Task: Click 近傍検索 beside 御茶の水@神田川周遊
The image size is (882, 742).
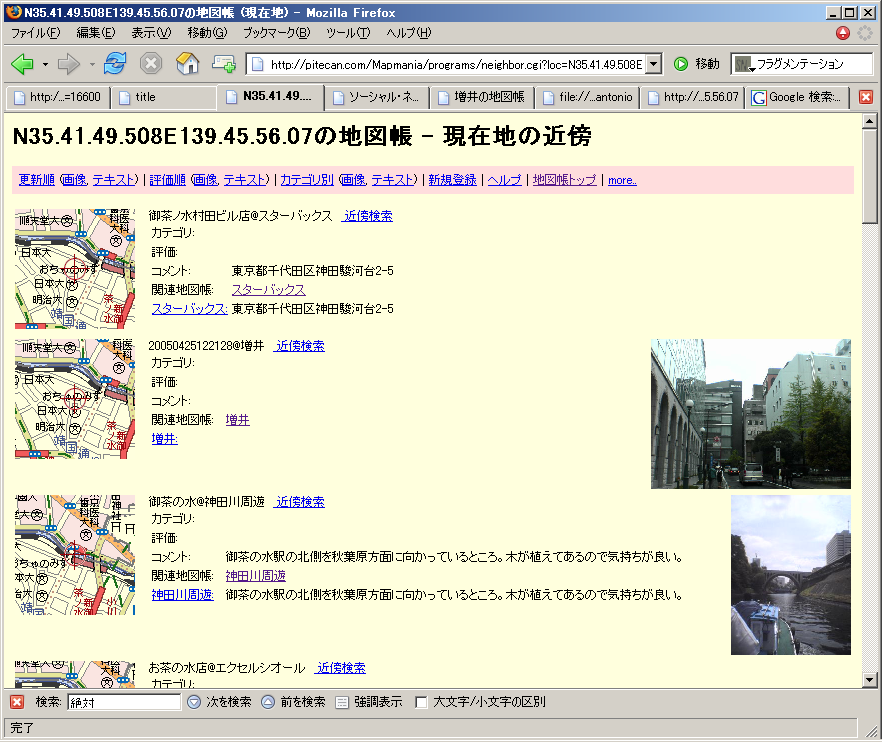Action: [300, 502]
